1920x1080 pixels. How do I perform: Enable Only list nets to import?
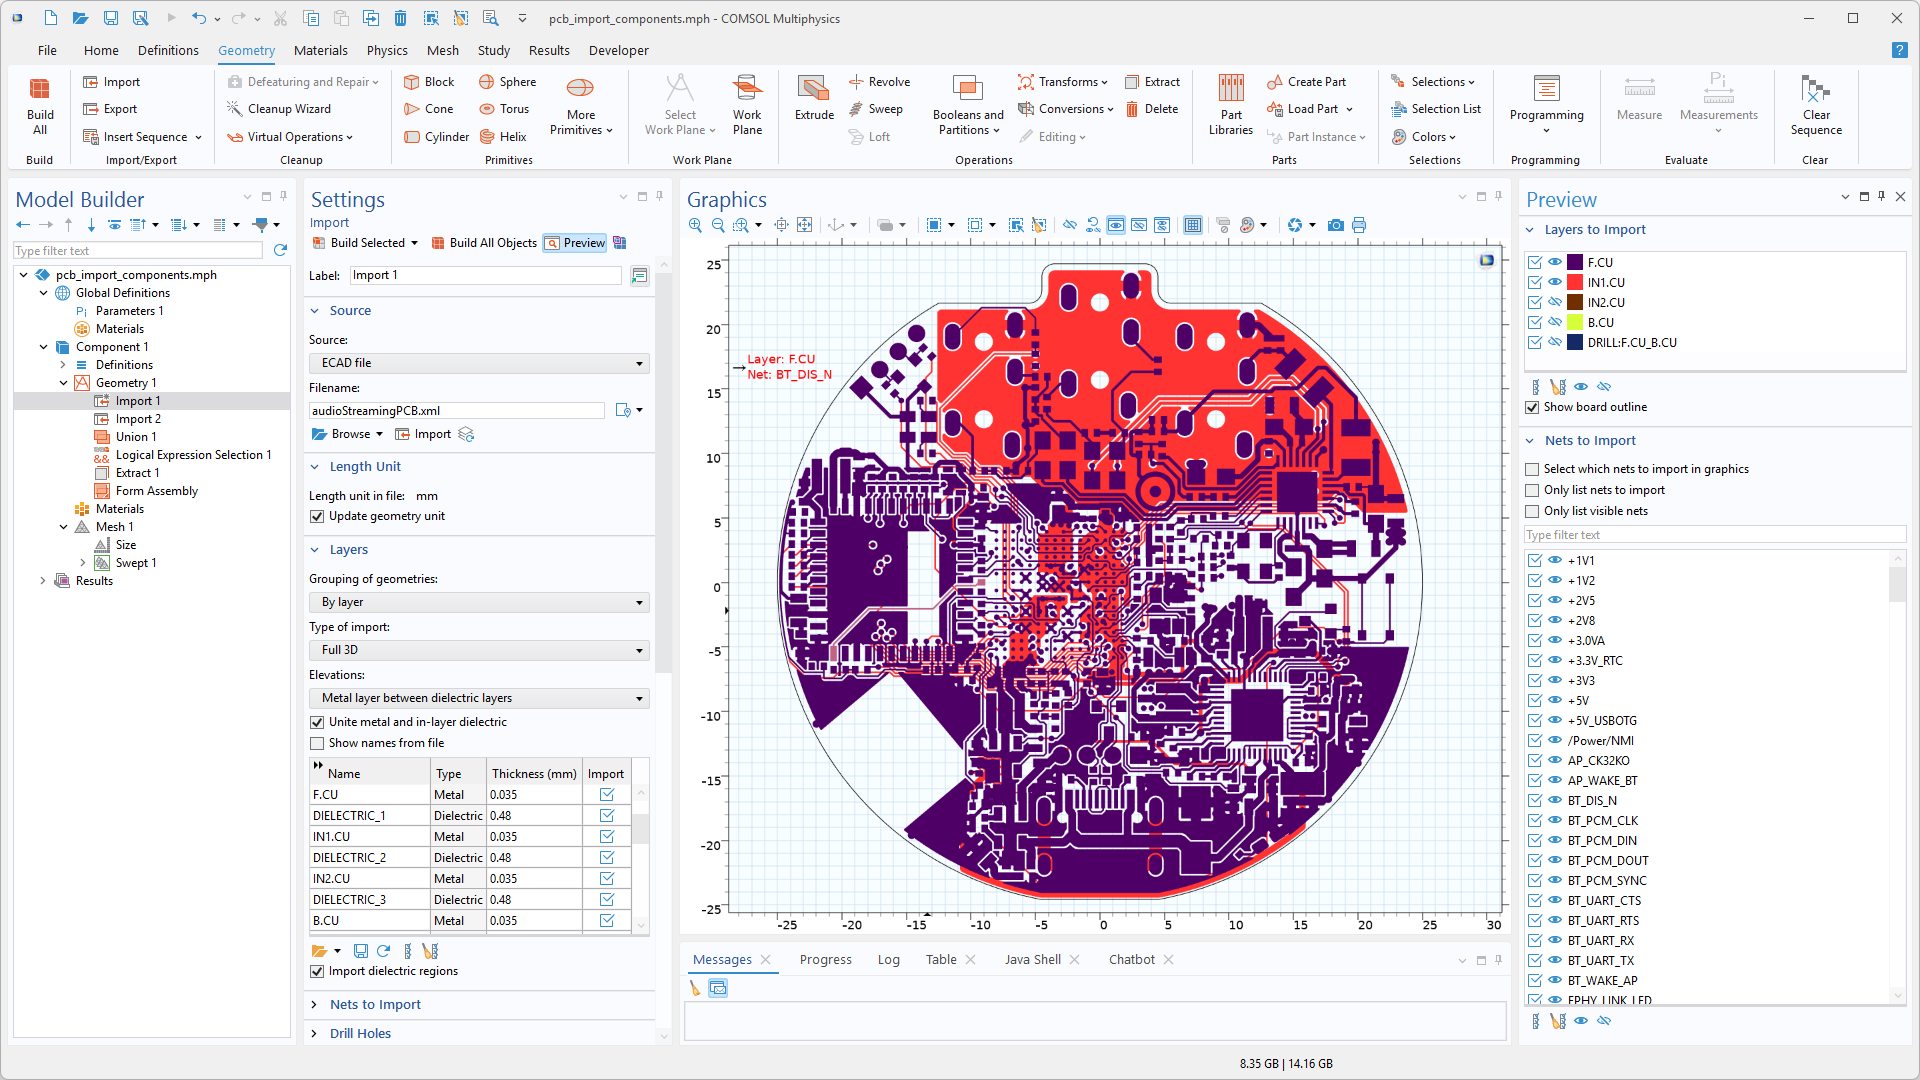[x=1532, y=490]
